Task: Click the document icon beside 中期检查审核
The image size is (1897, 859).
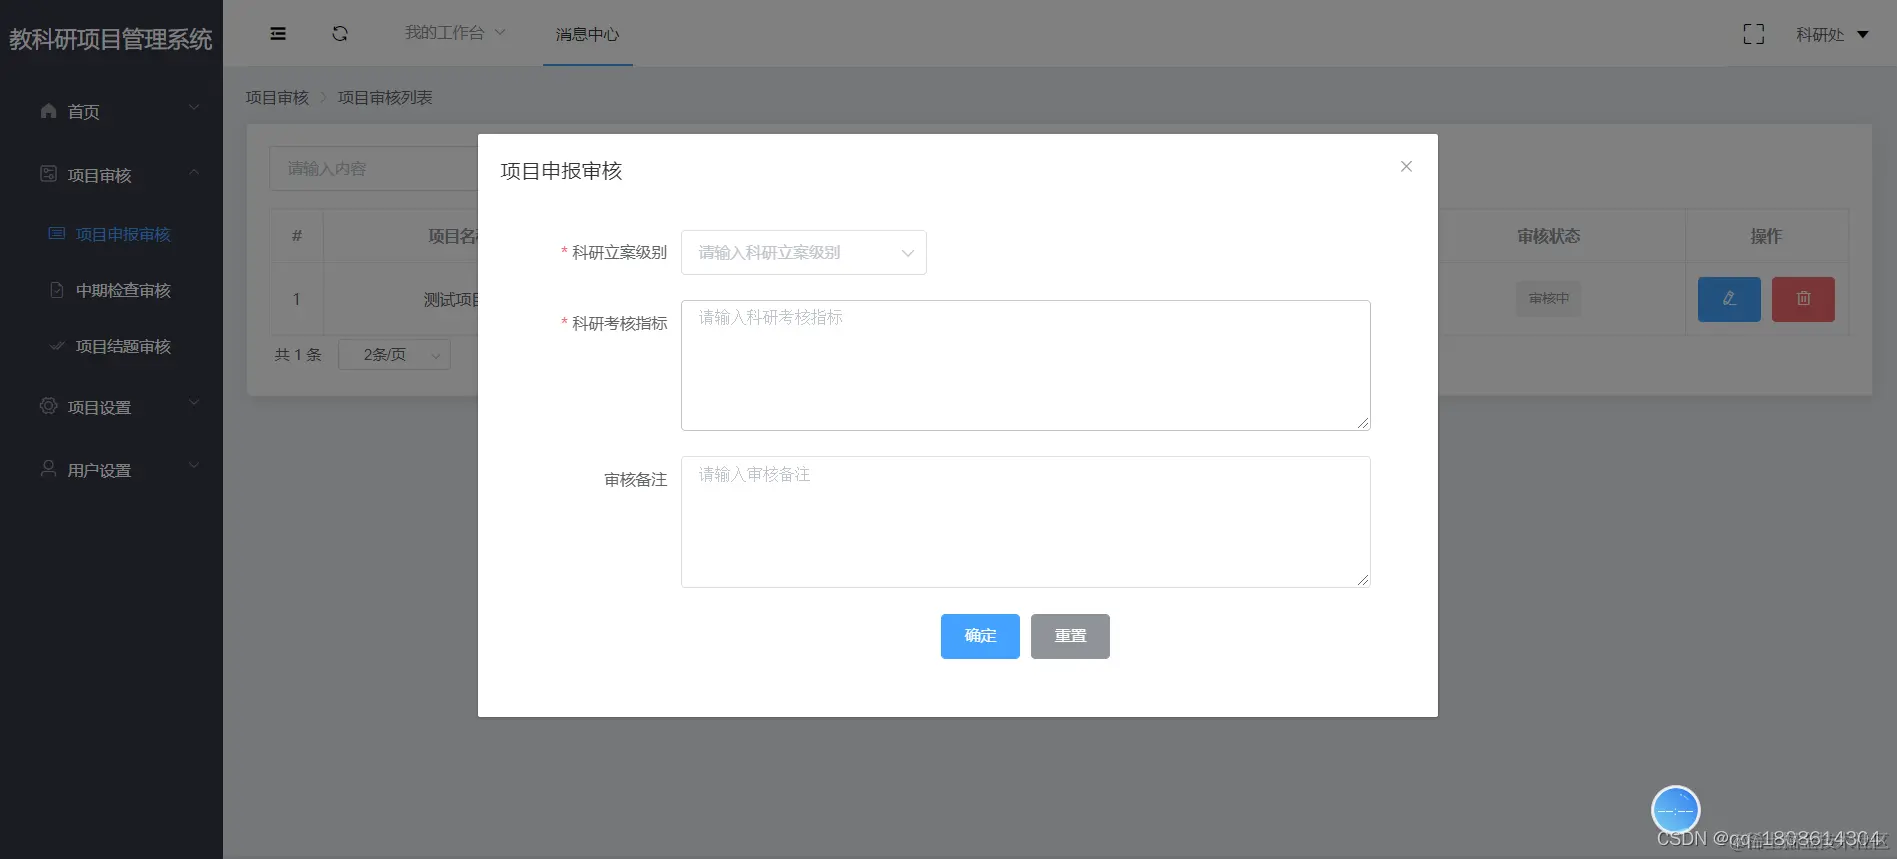Action: click(x=57, y=290)
